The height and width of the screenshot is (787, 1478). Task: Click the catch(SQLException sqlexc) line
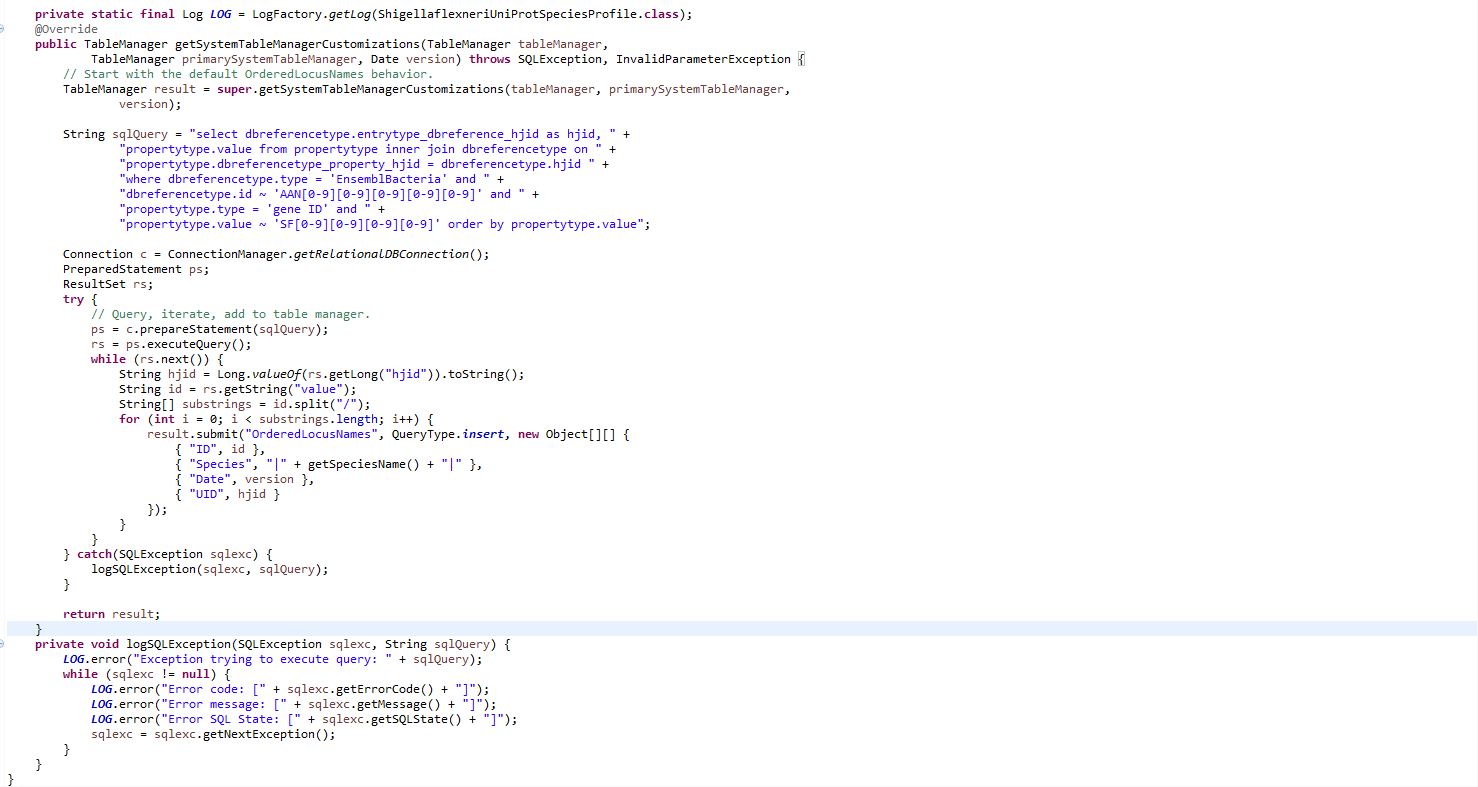coord(168,554)
